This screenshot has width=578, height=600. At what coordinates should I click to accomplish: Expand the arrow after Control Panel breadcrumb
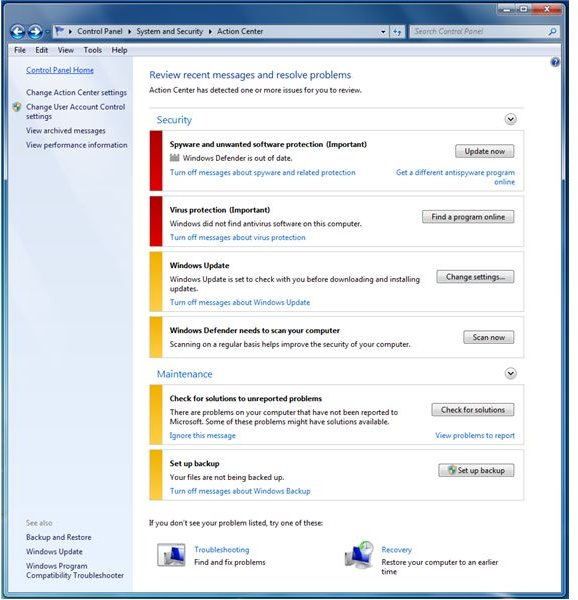129,32
